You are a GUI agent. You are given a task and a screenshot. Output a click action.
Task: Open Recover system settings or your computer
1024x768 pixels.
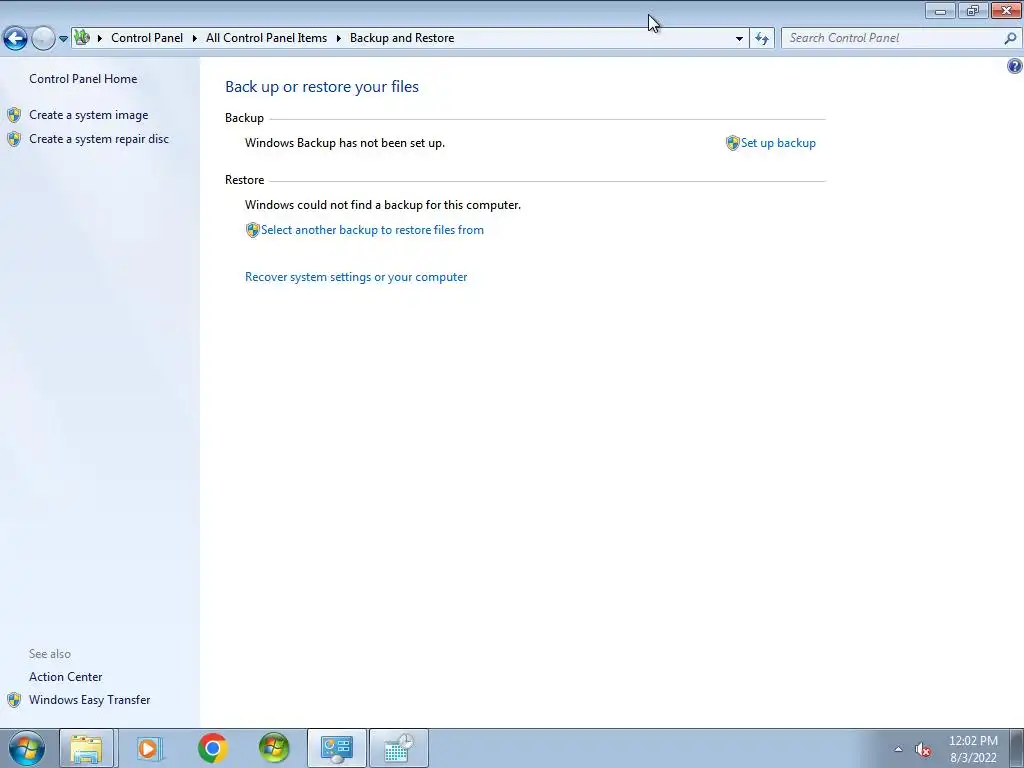[356, 277]
